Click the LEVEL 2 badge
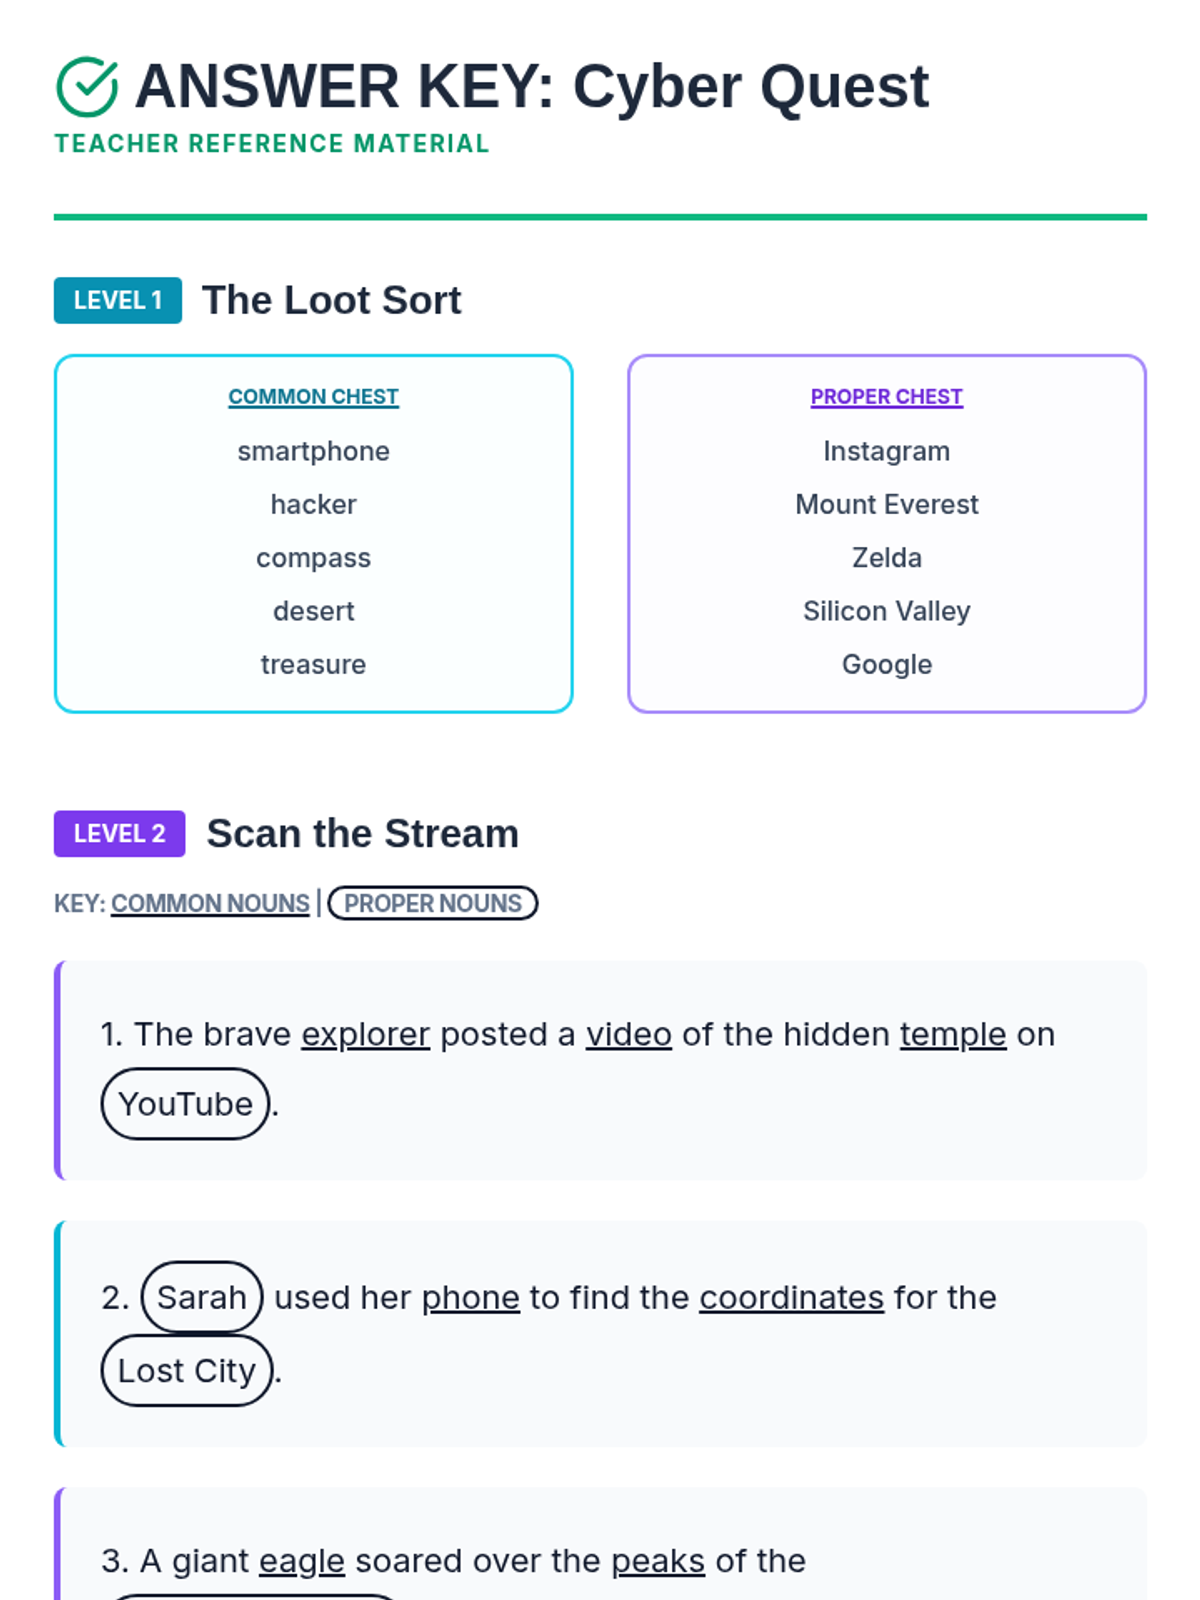 tap(120, 833)
